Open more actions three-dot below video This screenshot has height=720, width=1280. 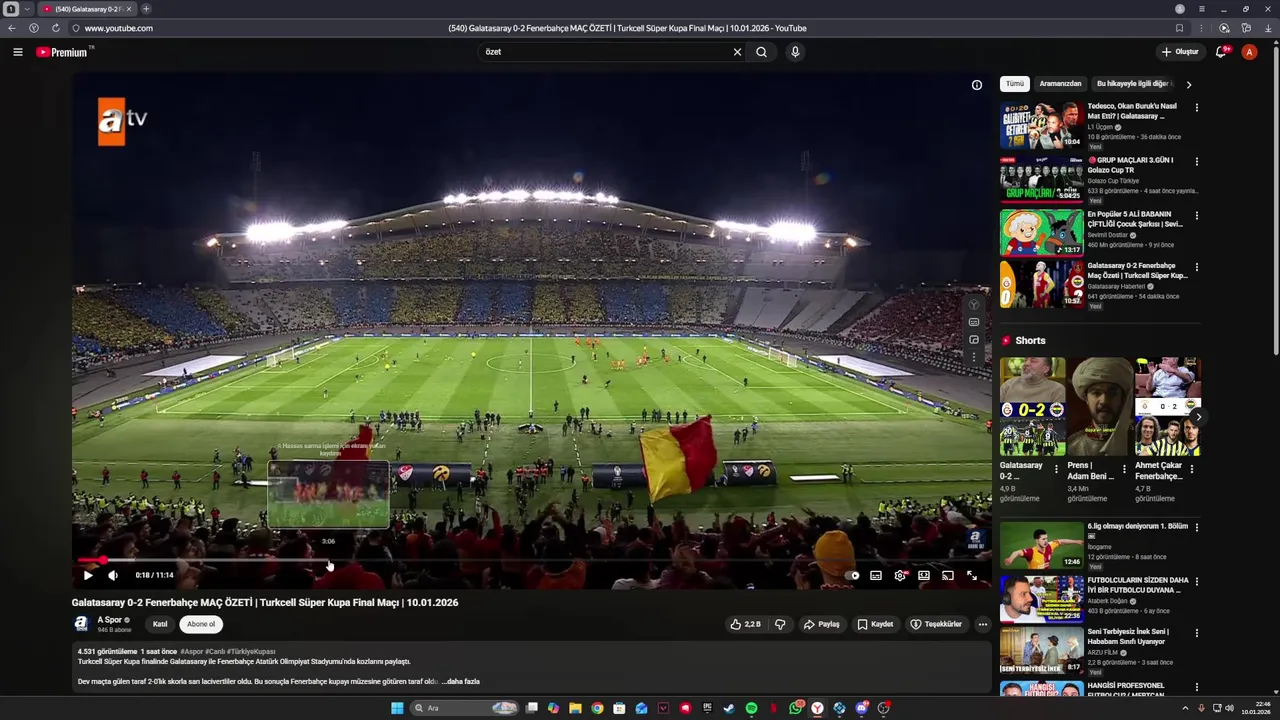(x=982, y=624)
